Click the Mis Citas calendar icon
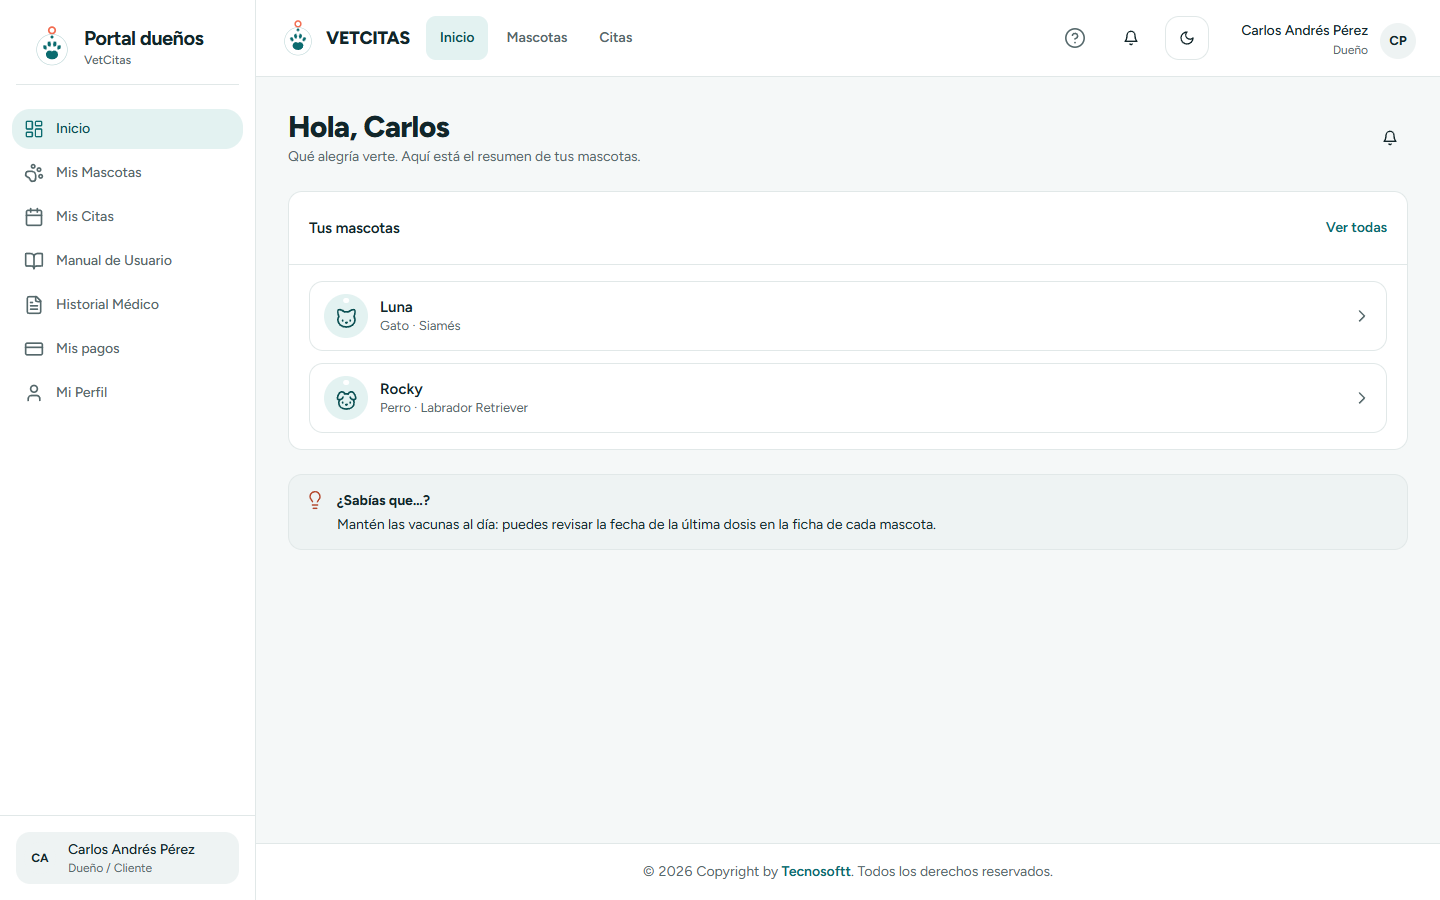The width and height of the screenshot is (1440, 900). click(34, 217)
